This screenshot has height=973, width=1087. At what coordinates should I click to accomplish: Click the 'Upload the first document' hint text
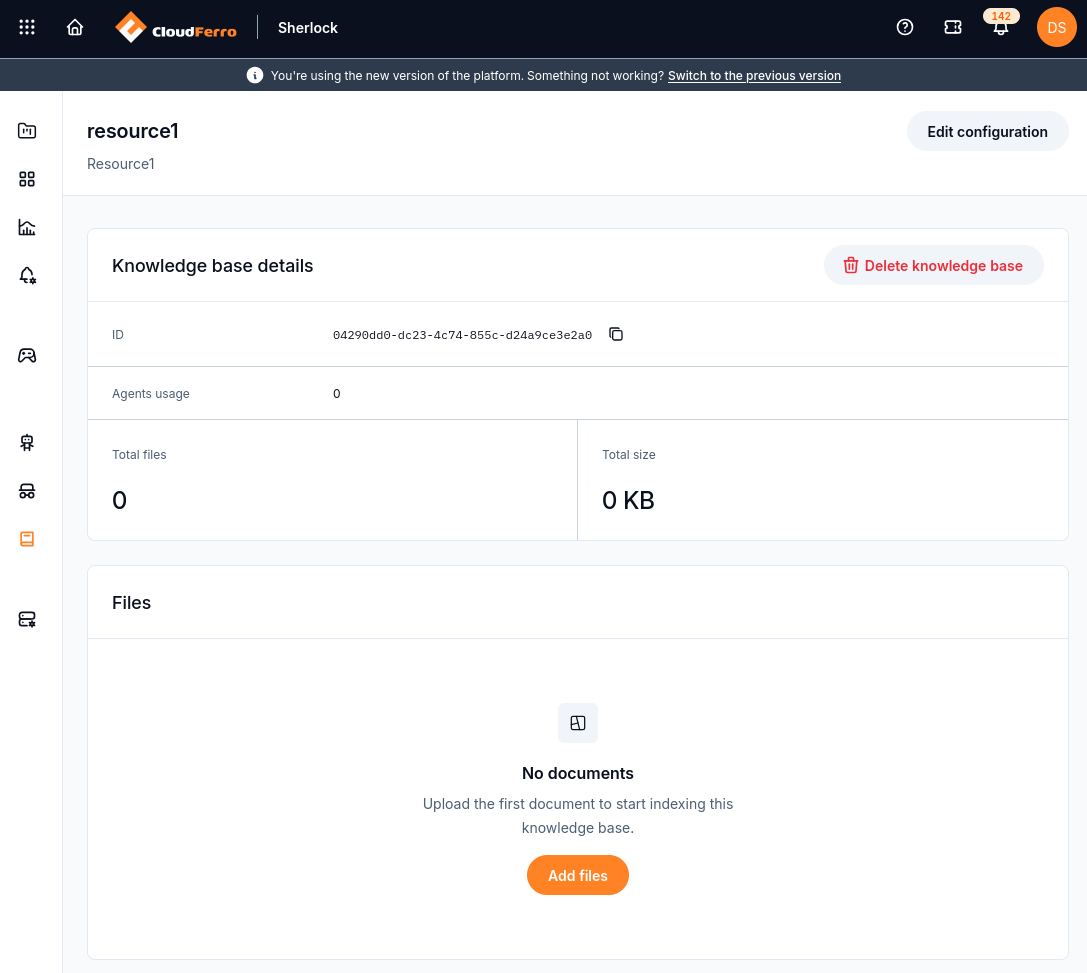578,816
